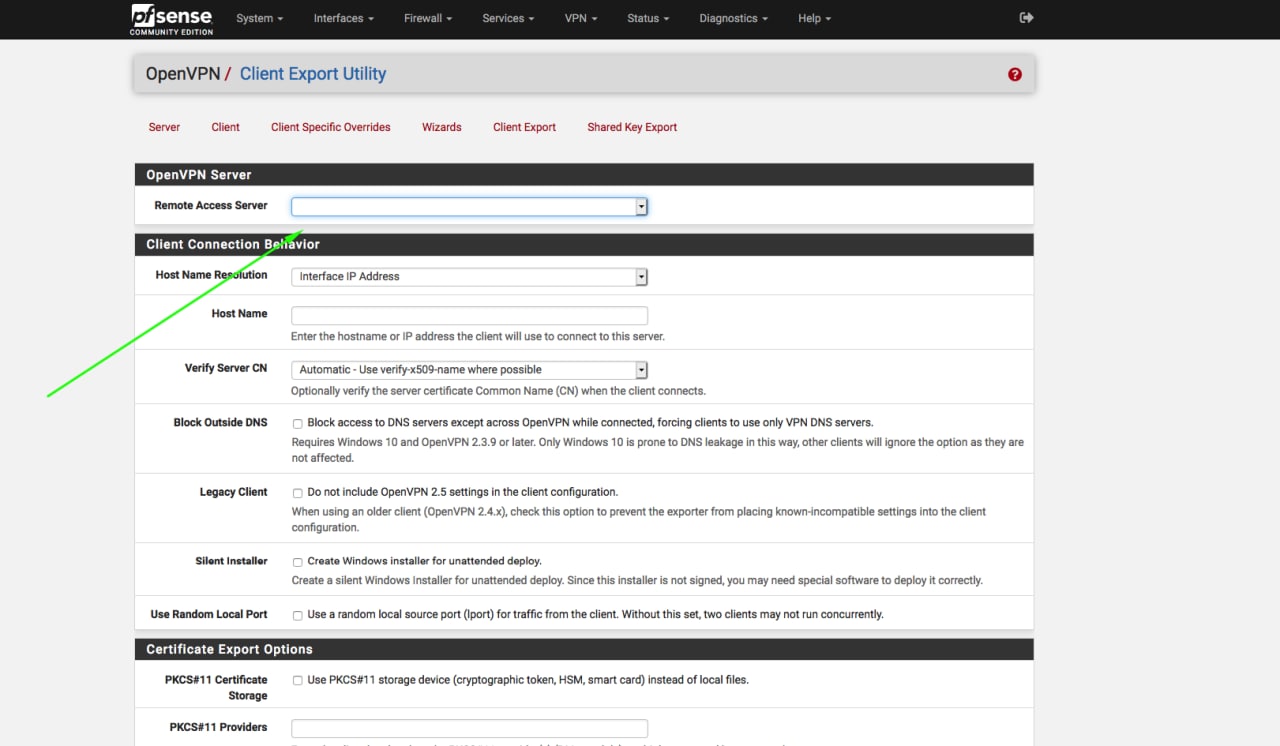Open the Help menu
The height and width of the screenshot is (746, 1280).
[814, 18]
